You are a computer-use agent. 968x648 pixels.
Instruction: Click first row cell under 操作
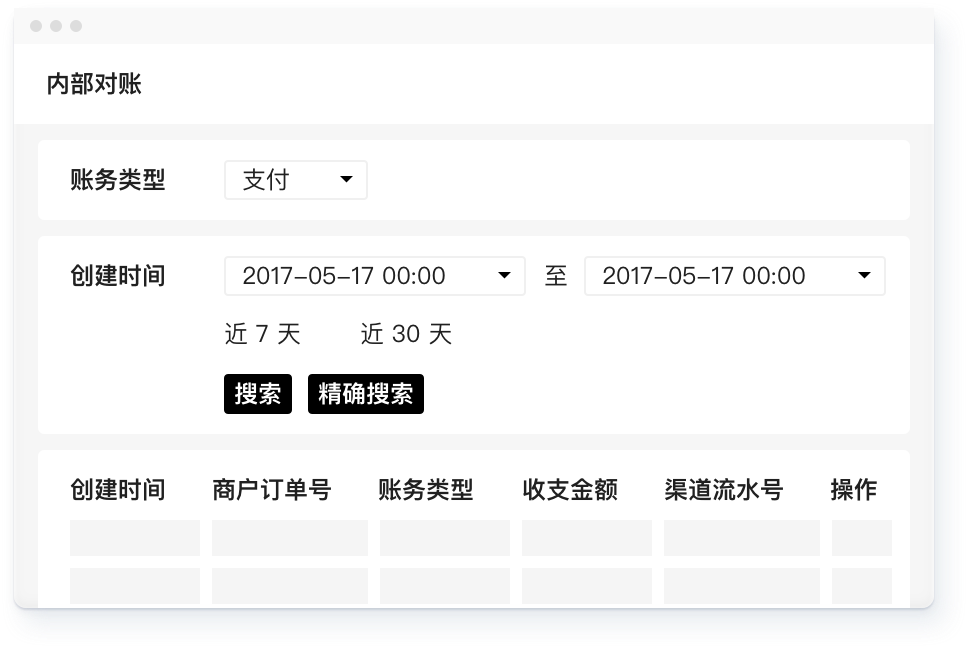pos(861,538)
